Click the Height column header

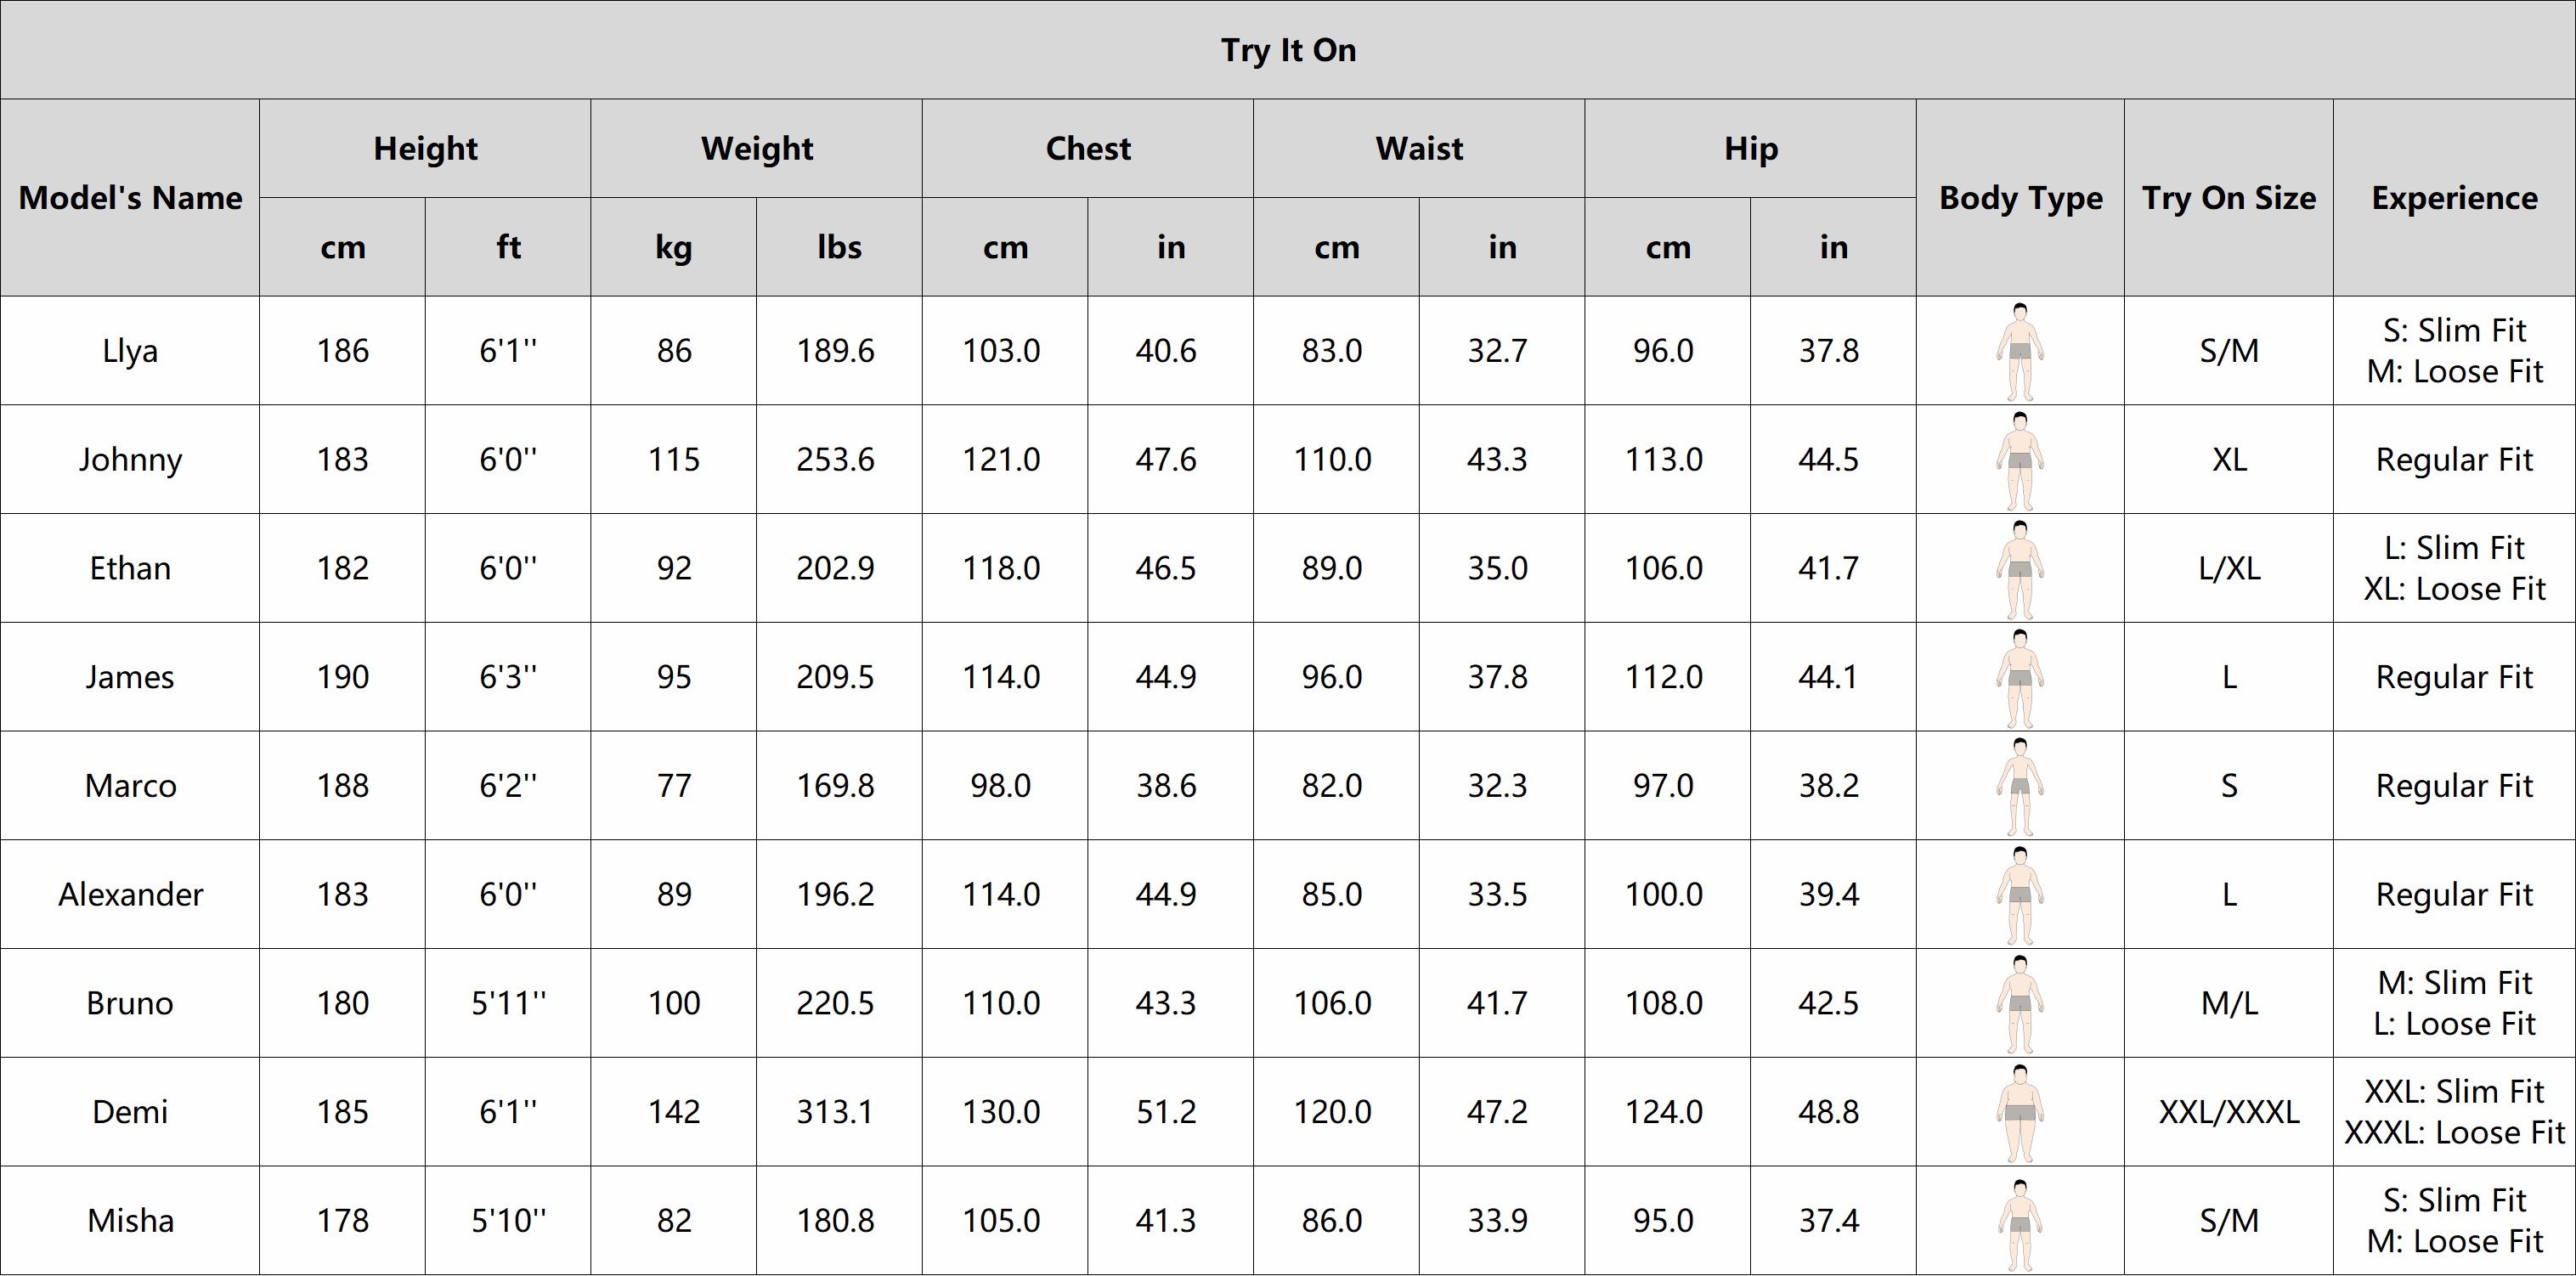click(425, 149)
